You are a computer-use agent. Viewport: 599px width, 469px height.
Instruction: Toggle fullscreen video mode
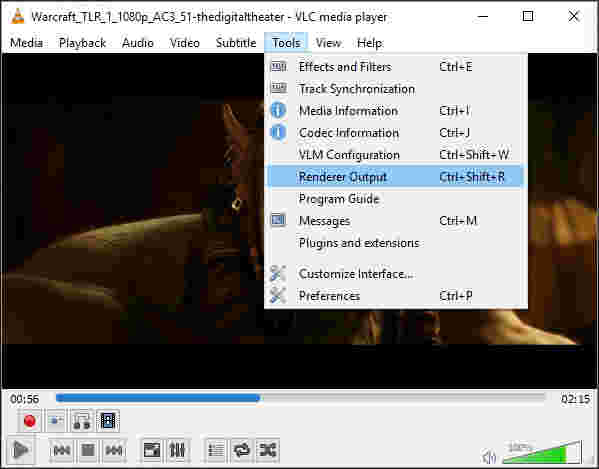151,451
